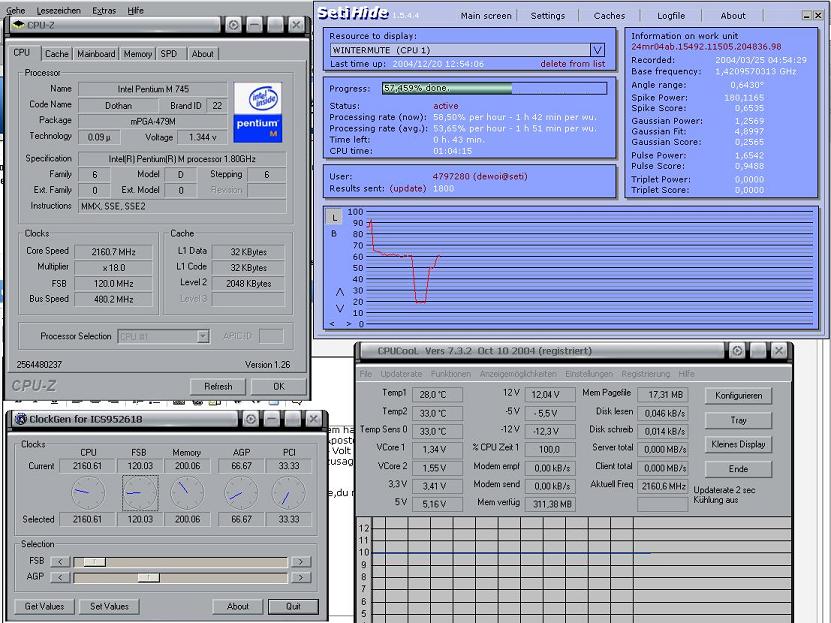The height and width of the screenshot is (623, 831).
Task: Click the CPUCool title bar round settings icon
Action: pos(737,350)
